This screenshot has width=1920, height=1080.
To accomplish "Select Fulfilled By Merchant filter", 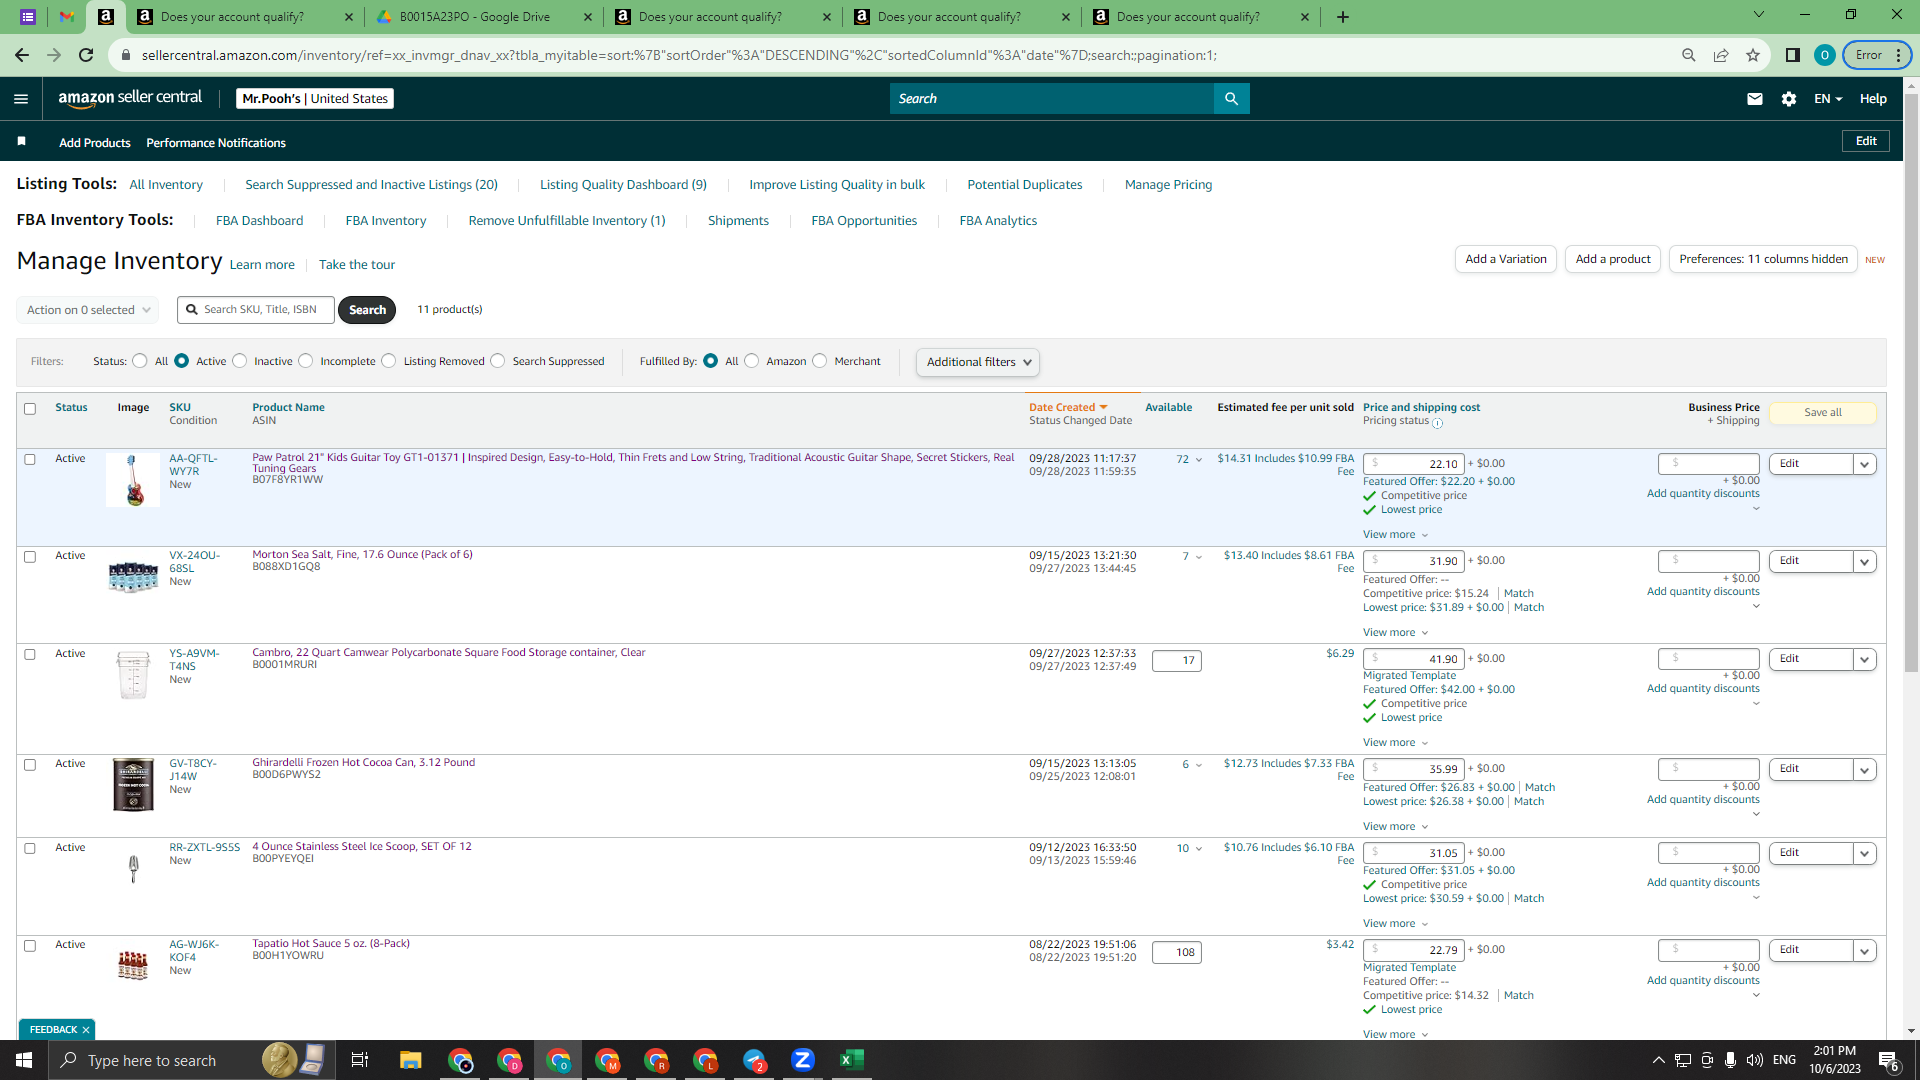I will pos(820,361).
